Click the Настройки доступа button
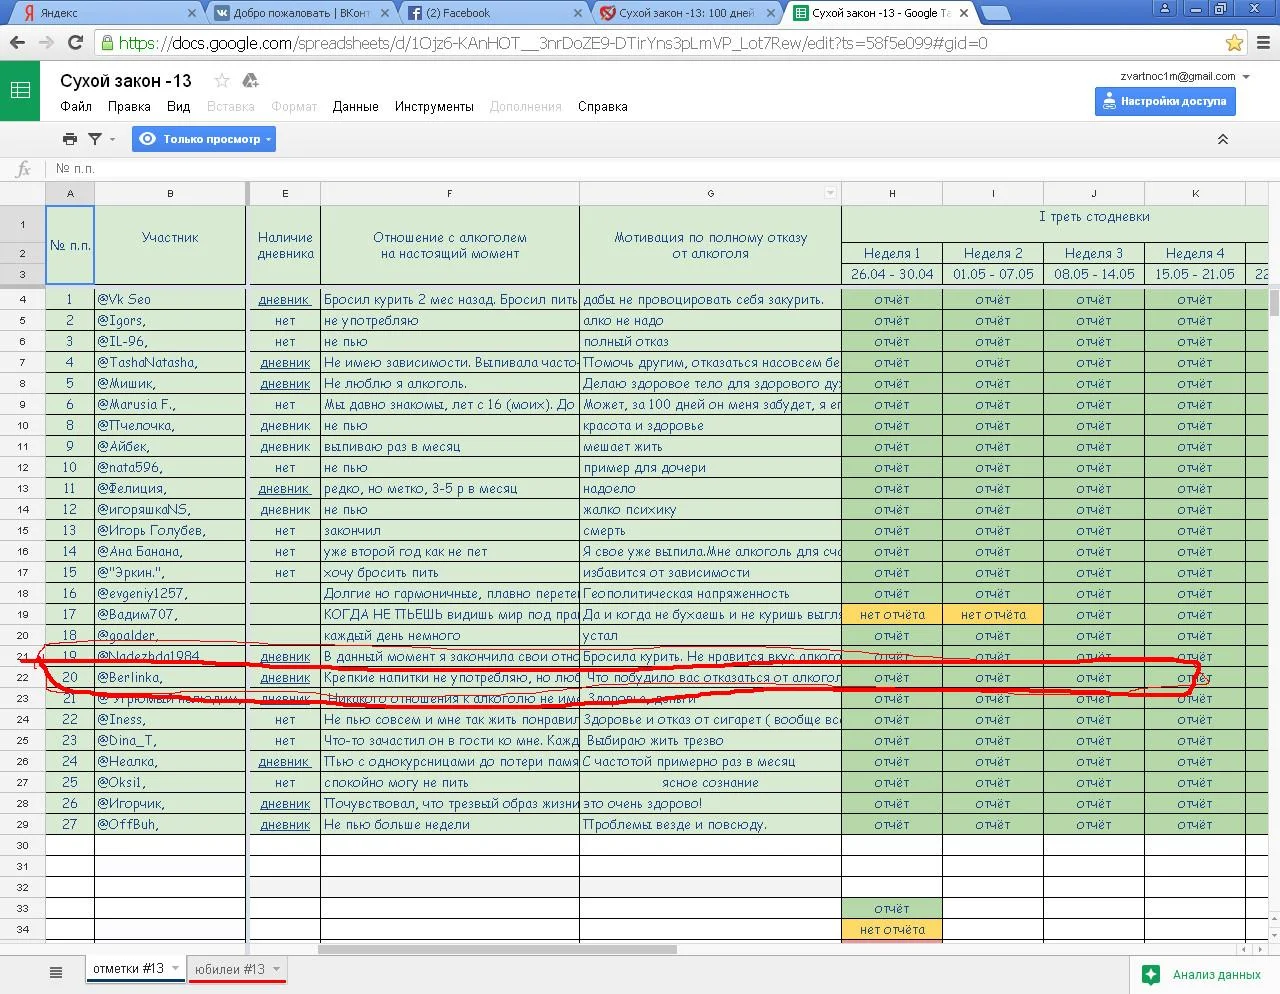The image size is (1280, 994). 1164,101
